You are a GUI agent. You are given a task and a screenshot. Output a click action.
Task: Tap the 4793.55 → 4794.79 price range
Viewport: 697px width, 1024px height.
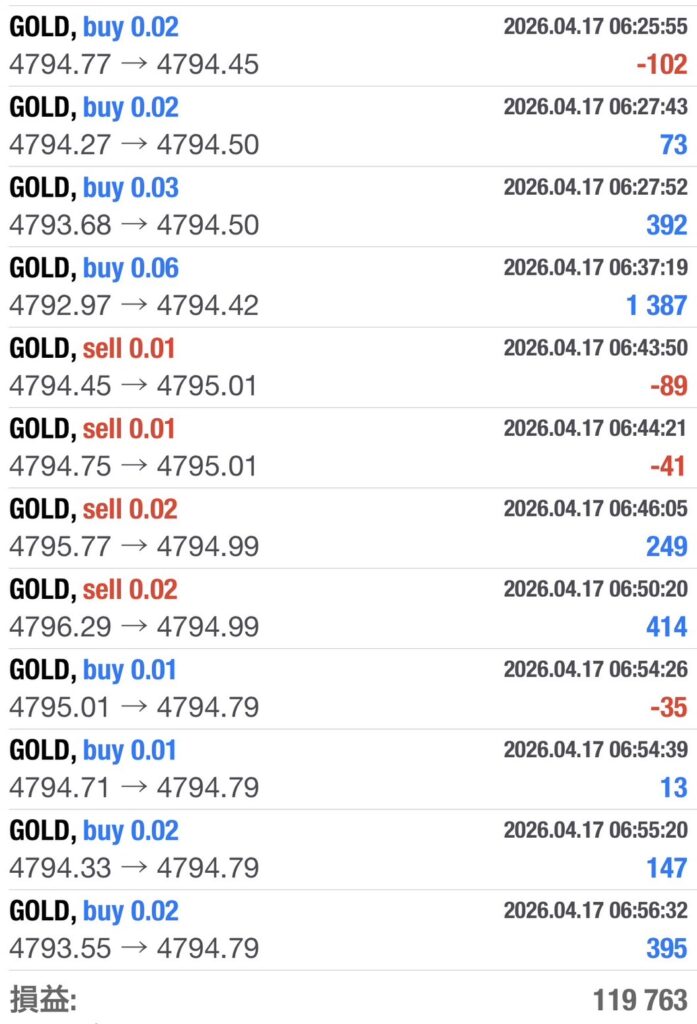(x=133, y=948)
